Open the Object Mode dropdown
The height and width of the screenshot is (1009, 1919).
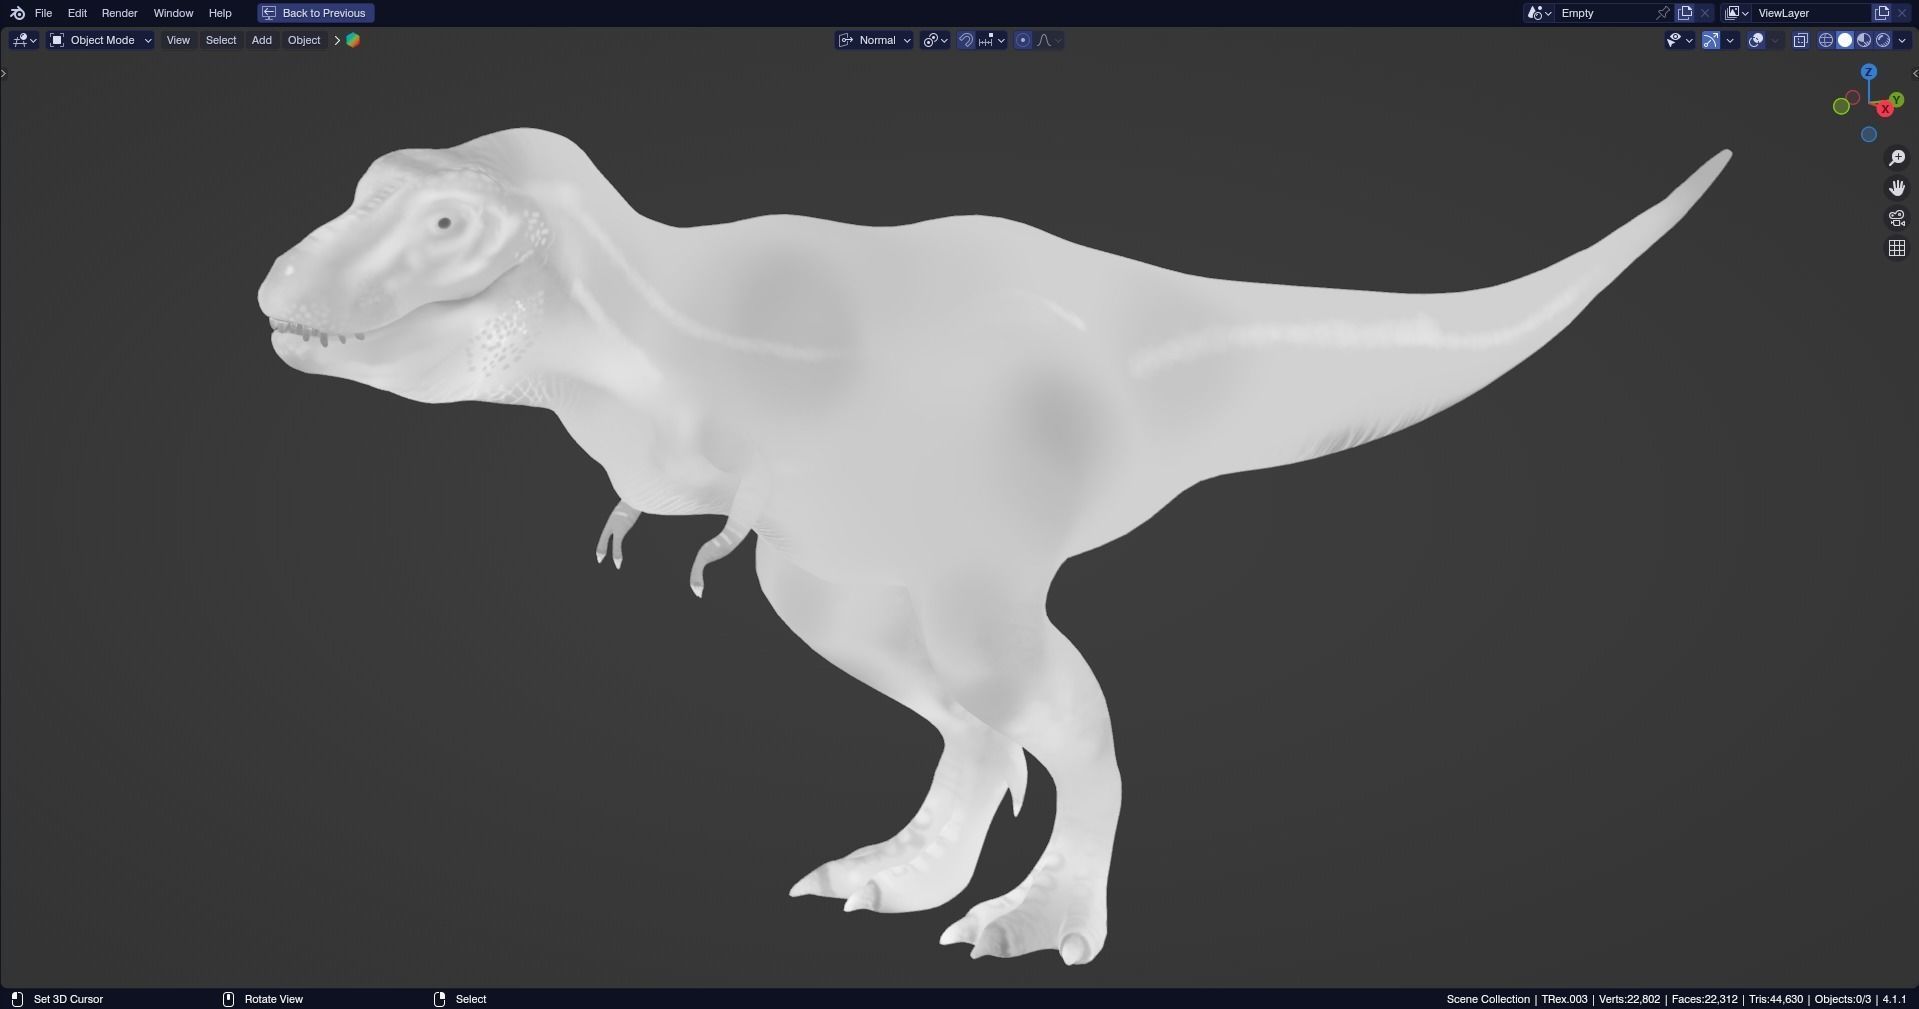101,40
